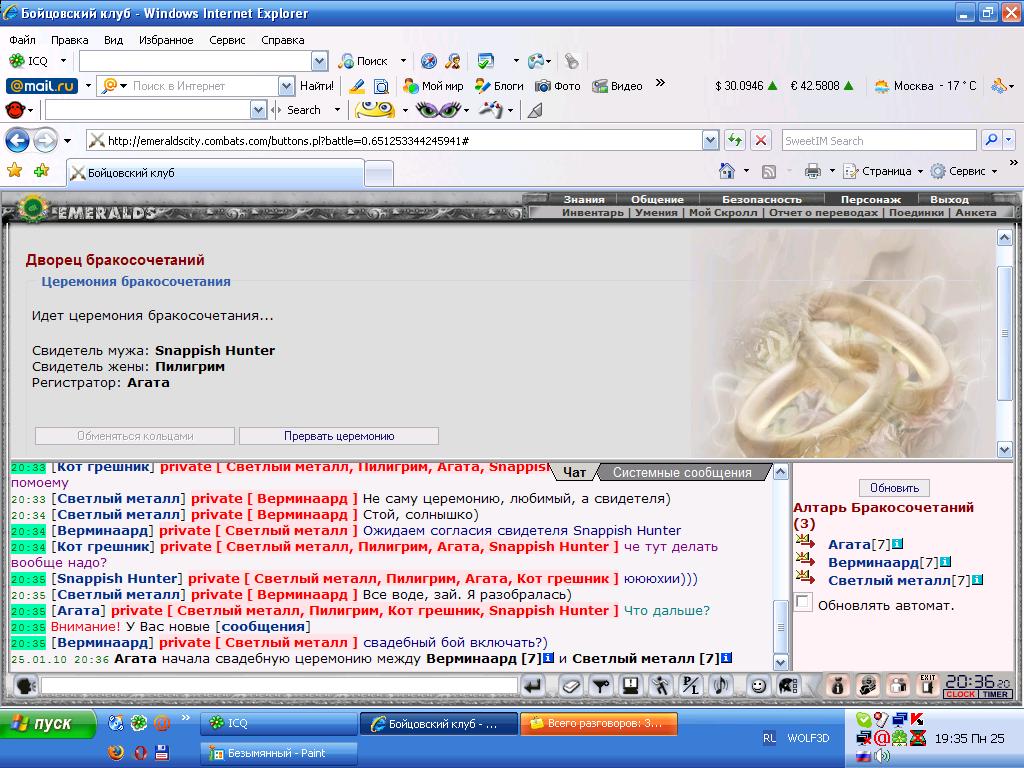Open the smiley emoticons button in chat bar
This screenshot has height=768, width=1024.
pyautogui.click(x=758, y=685)
